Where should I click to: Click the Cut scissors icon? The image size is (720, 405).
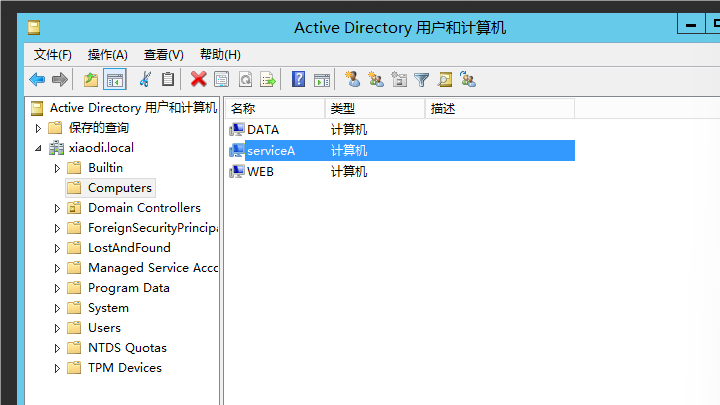[x=145, y=79]
